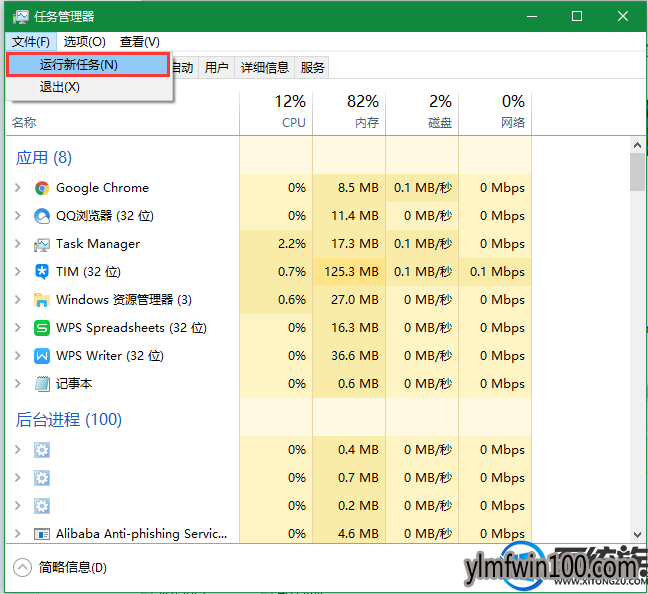
Task: Sort by the 磁盘 column header
Action: pos(422,112)
